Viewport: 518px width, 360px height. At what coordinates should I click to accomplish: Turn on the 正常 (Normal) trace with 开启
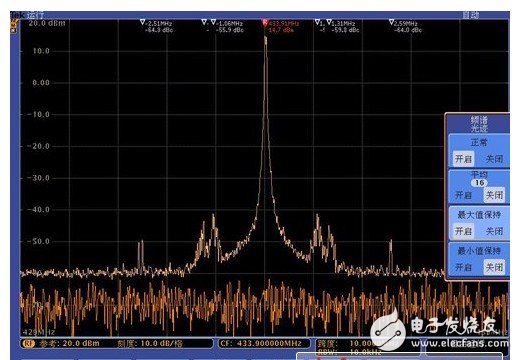[x=463, y=159]
